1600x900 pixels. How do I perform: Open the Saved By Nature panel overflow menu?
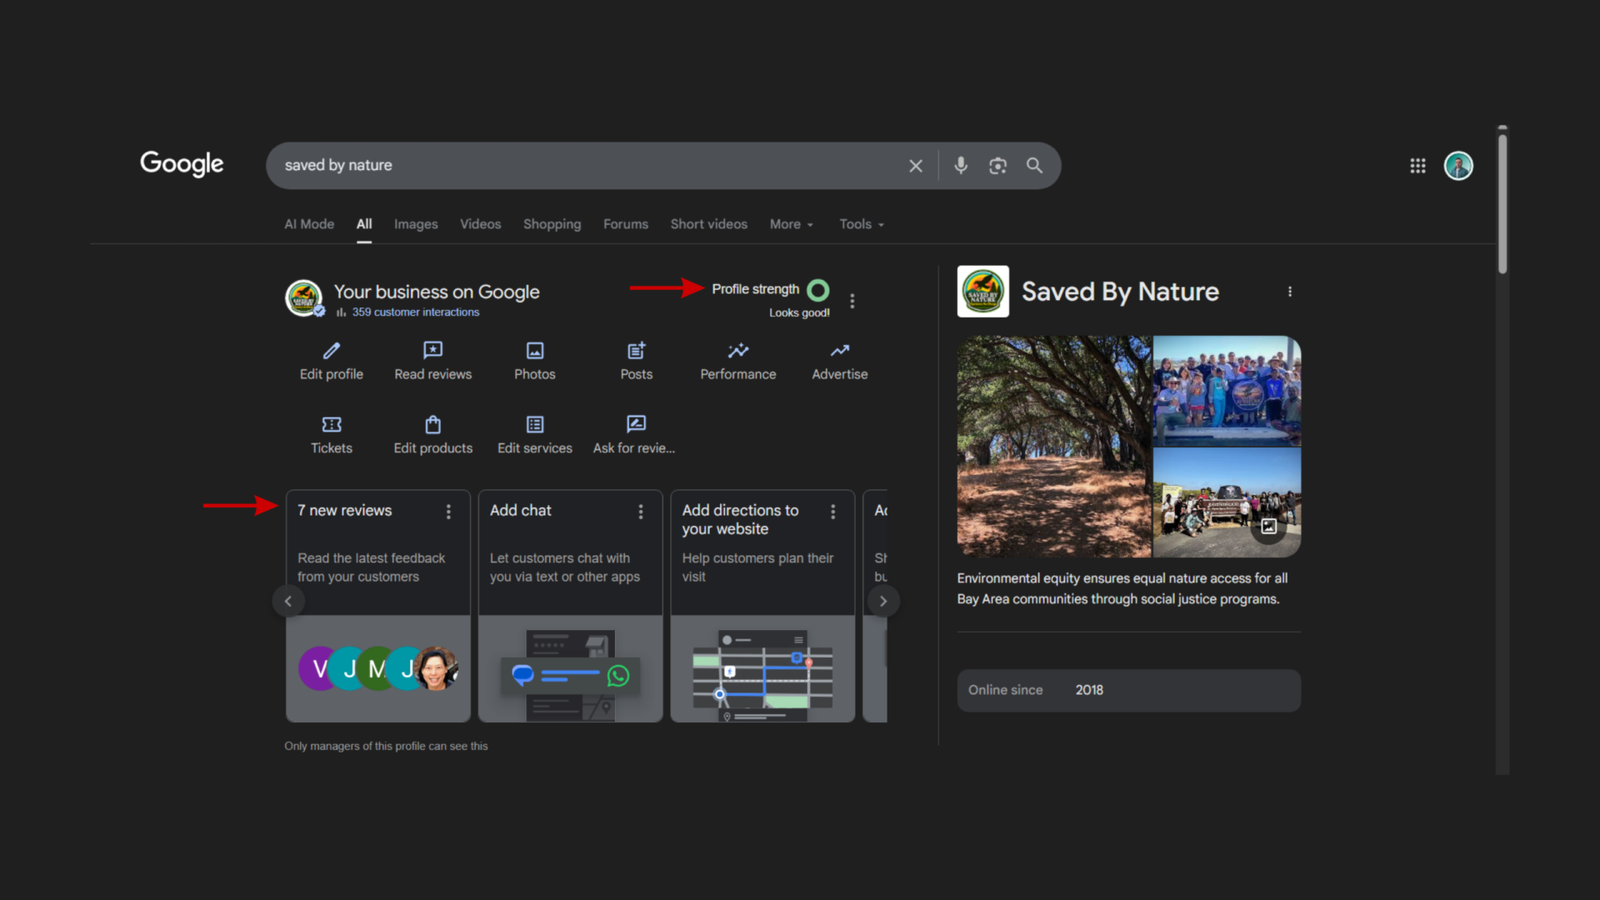click(1290, 291)
